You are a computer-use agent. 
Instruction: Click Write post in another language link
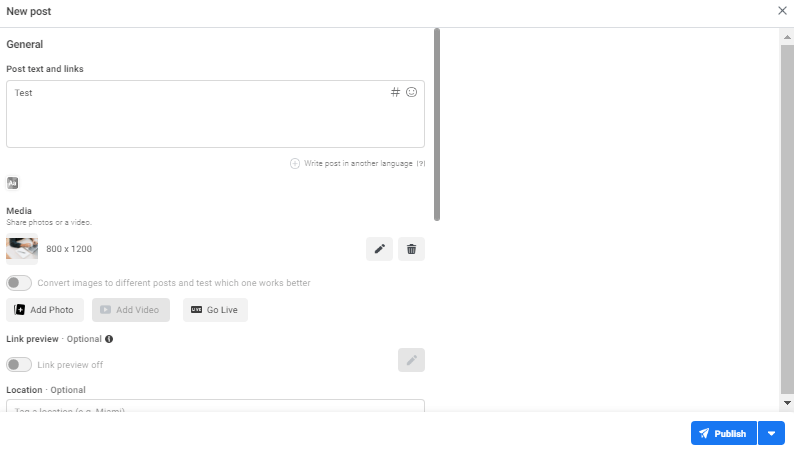(x=358, y=163)
